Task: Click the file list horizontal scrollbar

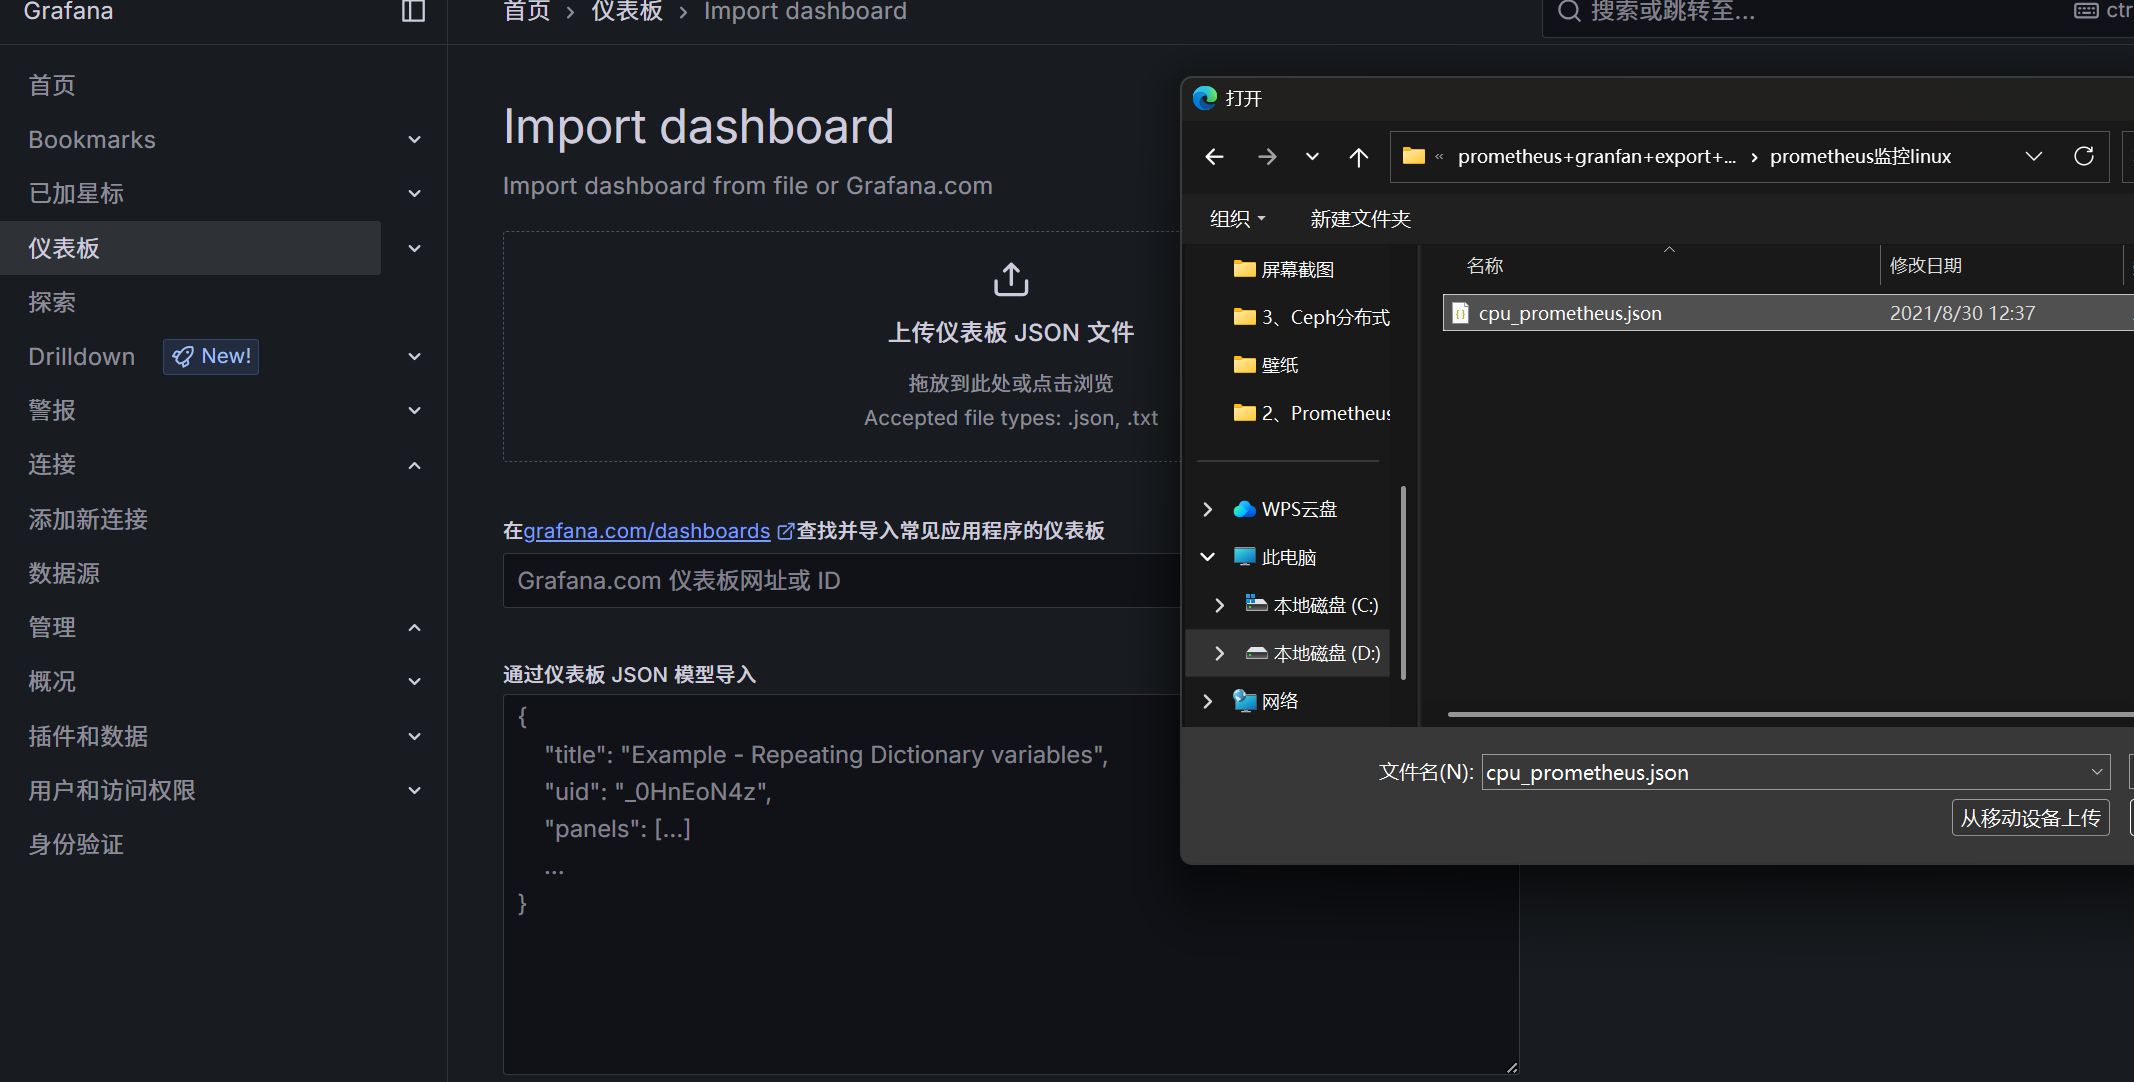Action: click(1790, 714)
